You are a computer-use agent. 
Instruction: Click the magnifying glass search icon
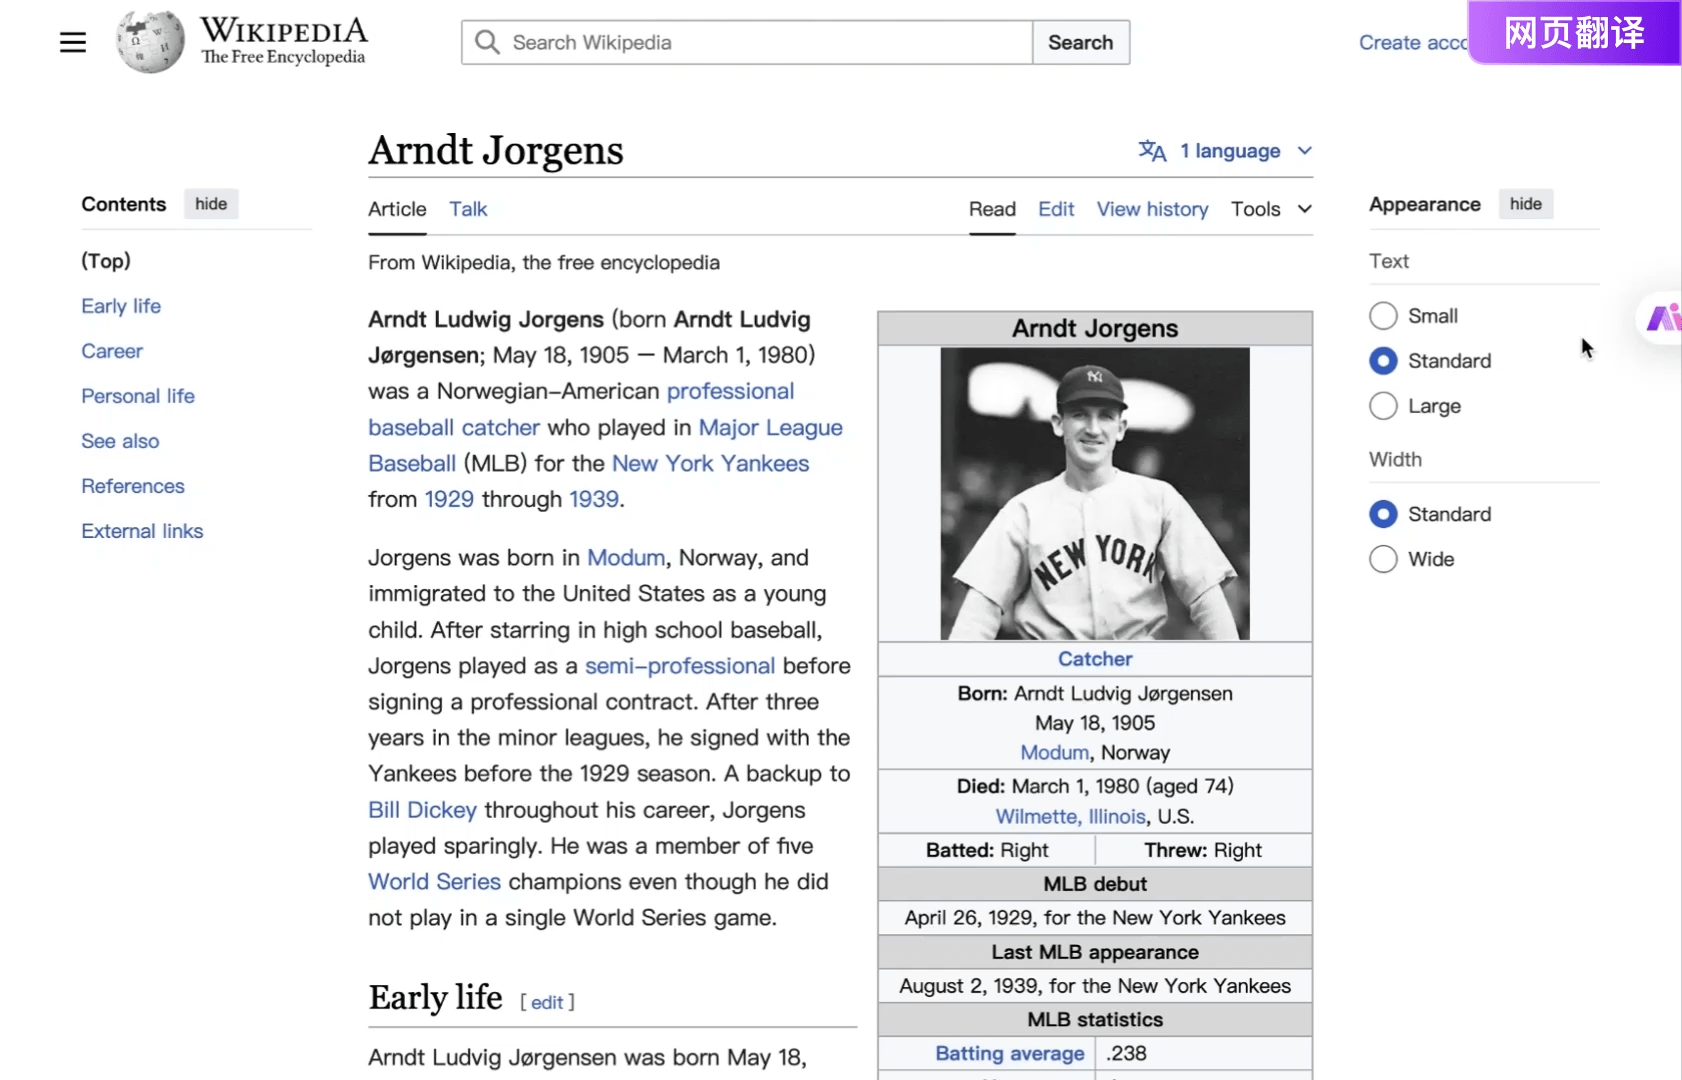[x=487, y=42]
